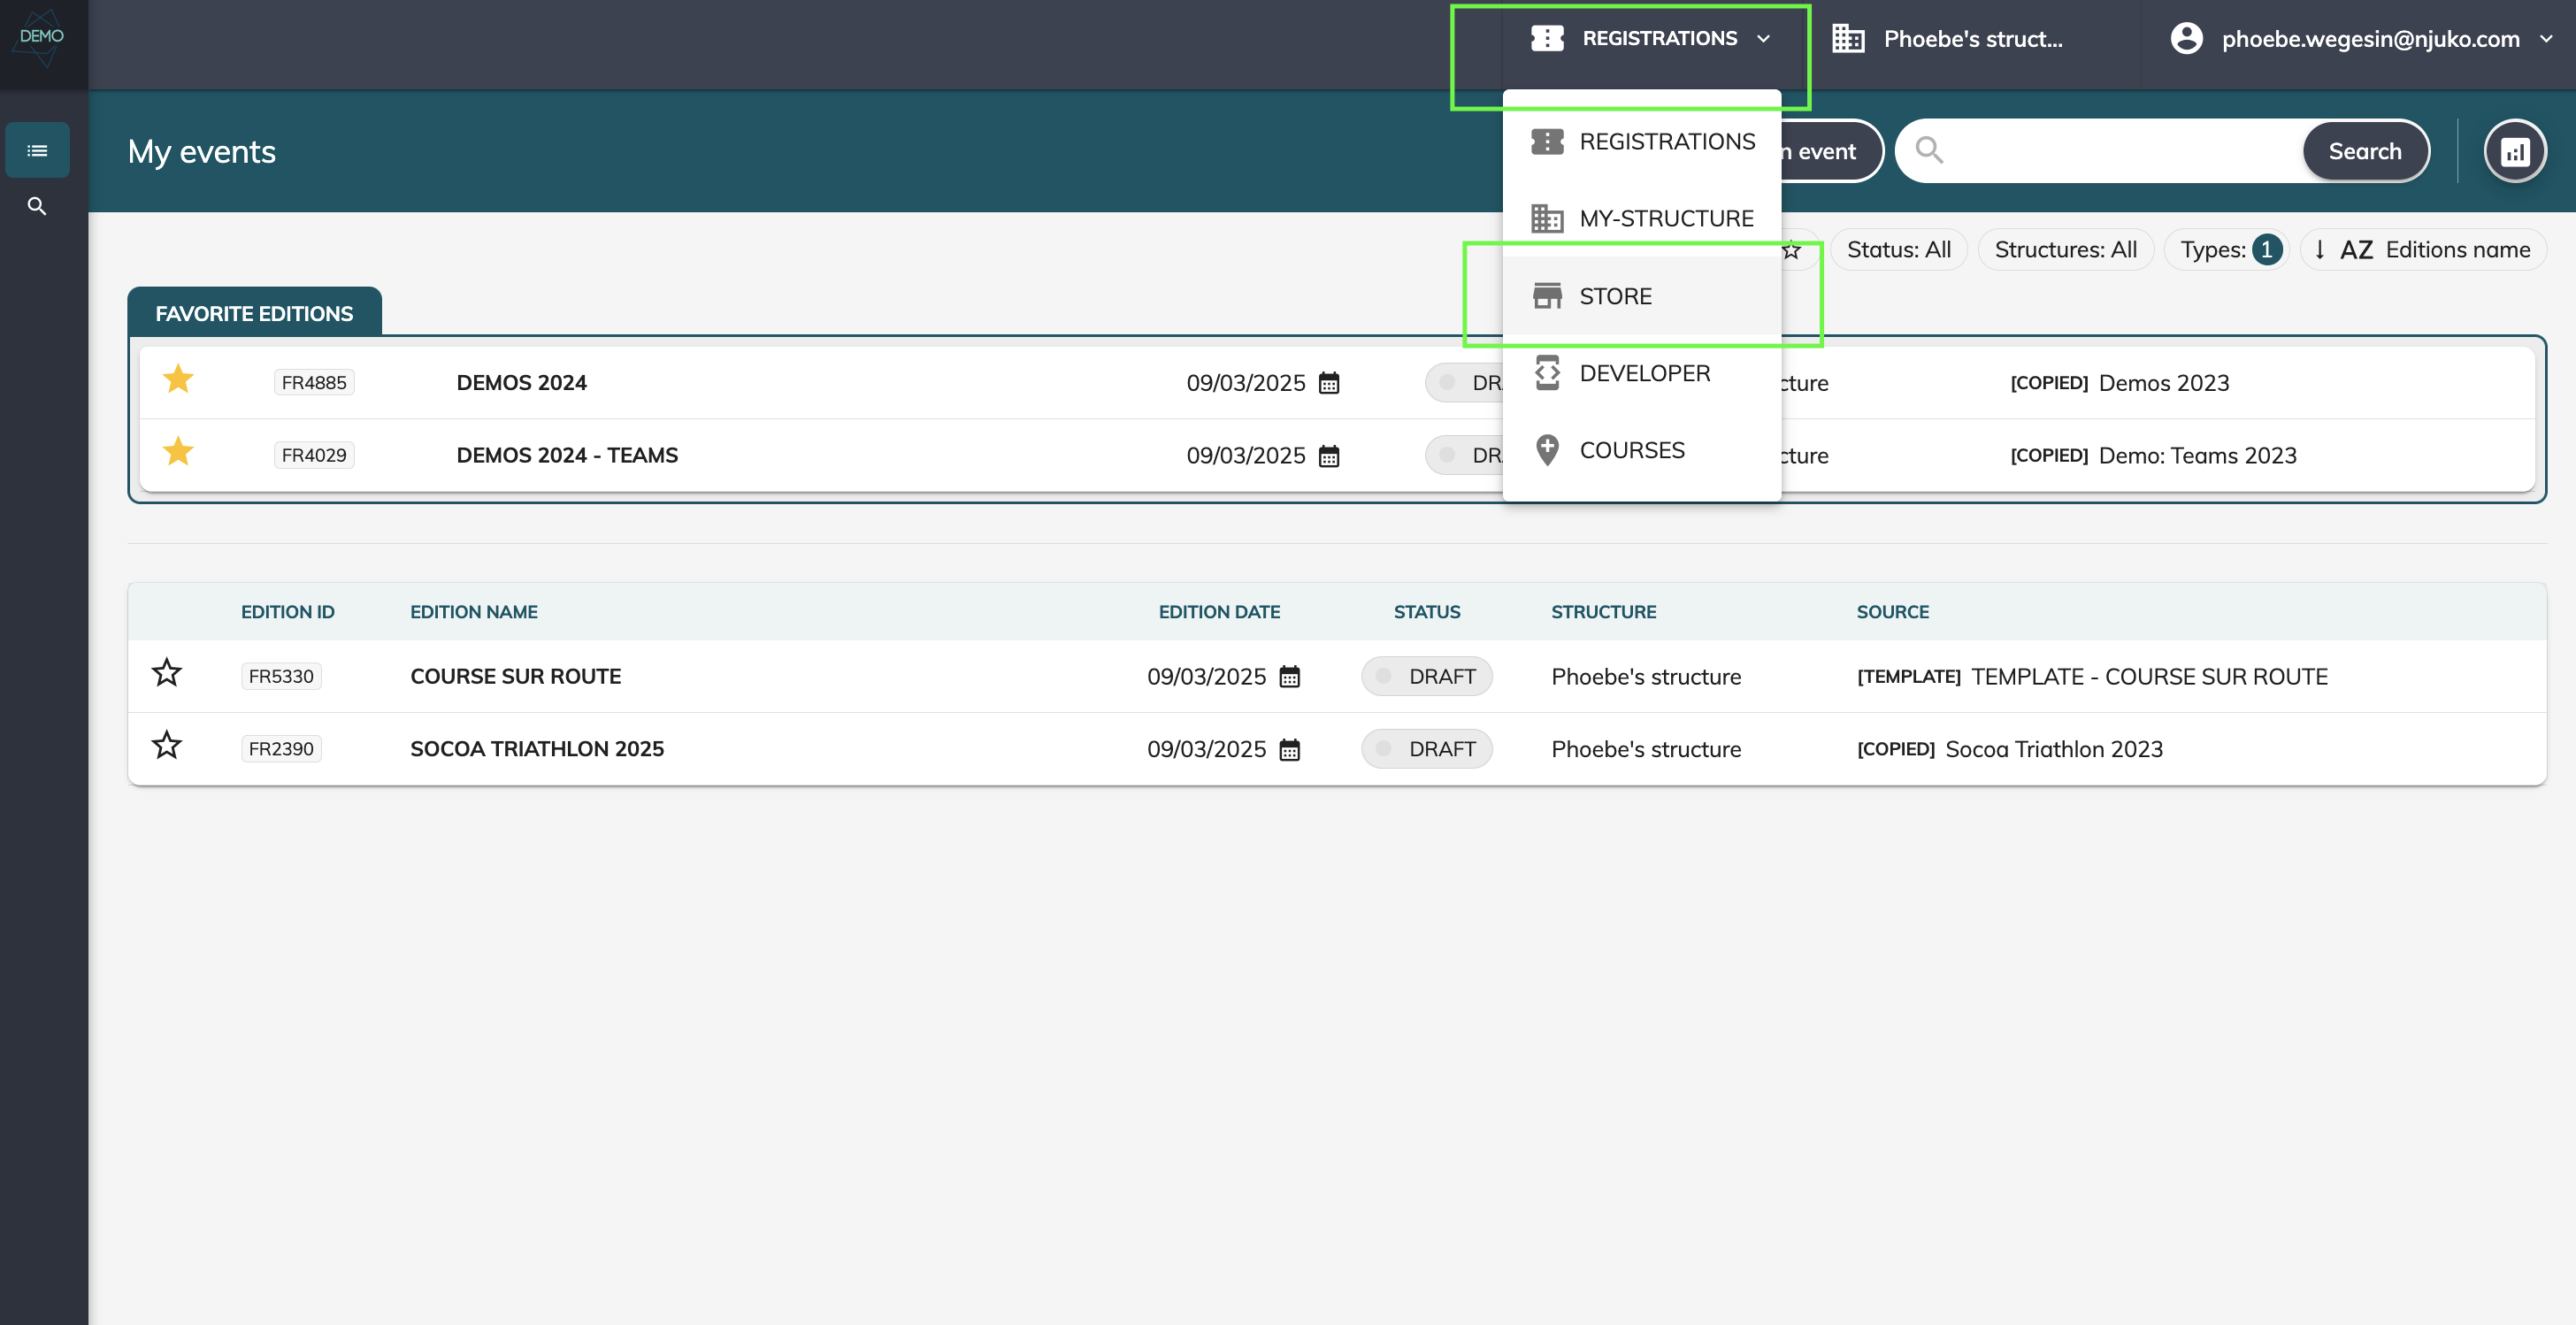Click the user account avatar icon
This screenshot has height=1325, width=2576.
pyautogui.click(x=2186, y=39)
